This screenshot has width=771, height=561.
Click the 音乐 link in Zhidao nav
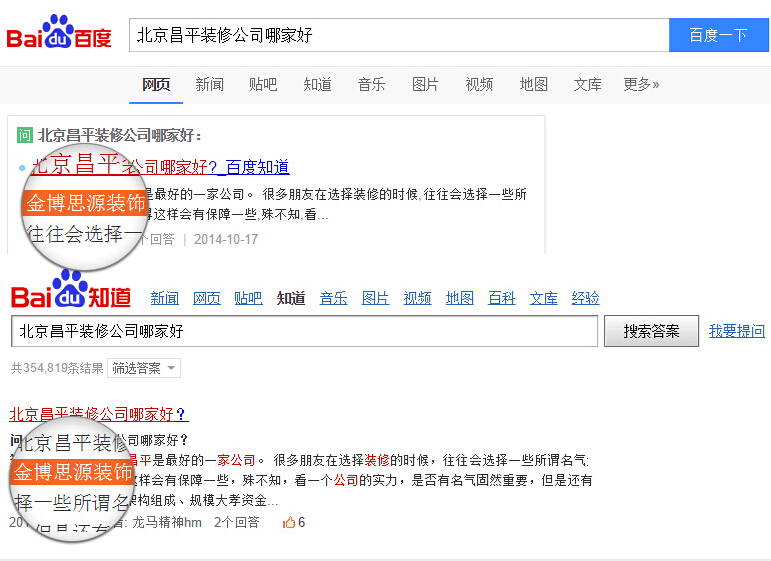coord(333,298)
